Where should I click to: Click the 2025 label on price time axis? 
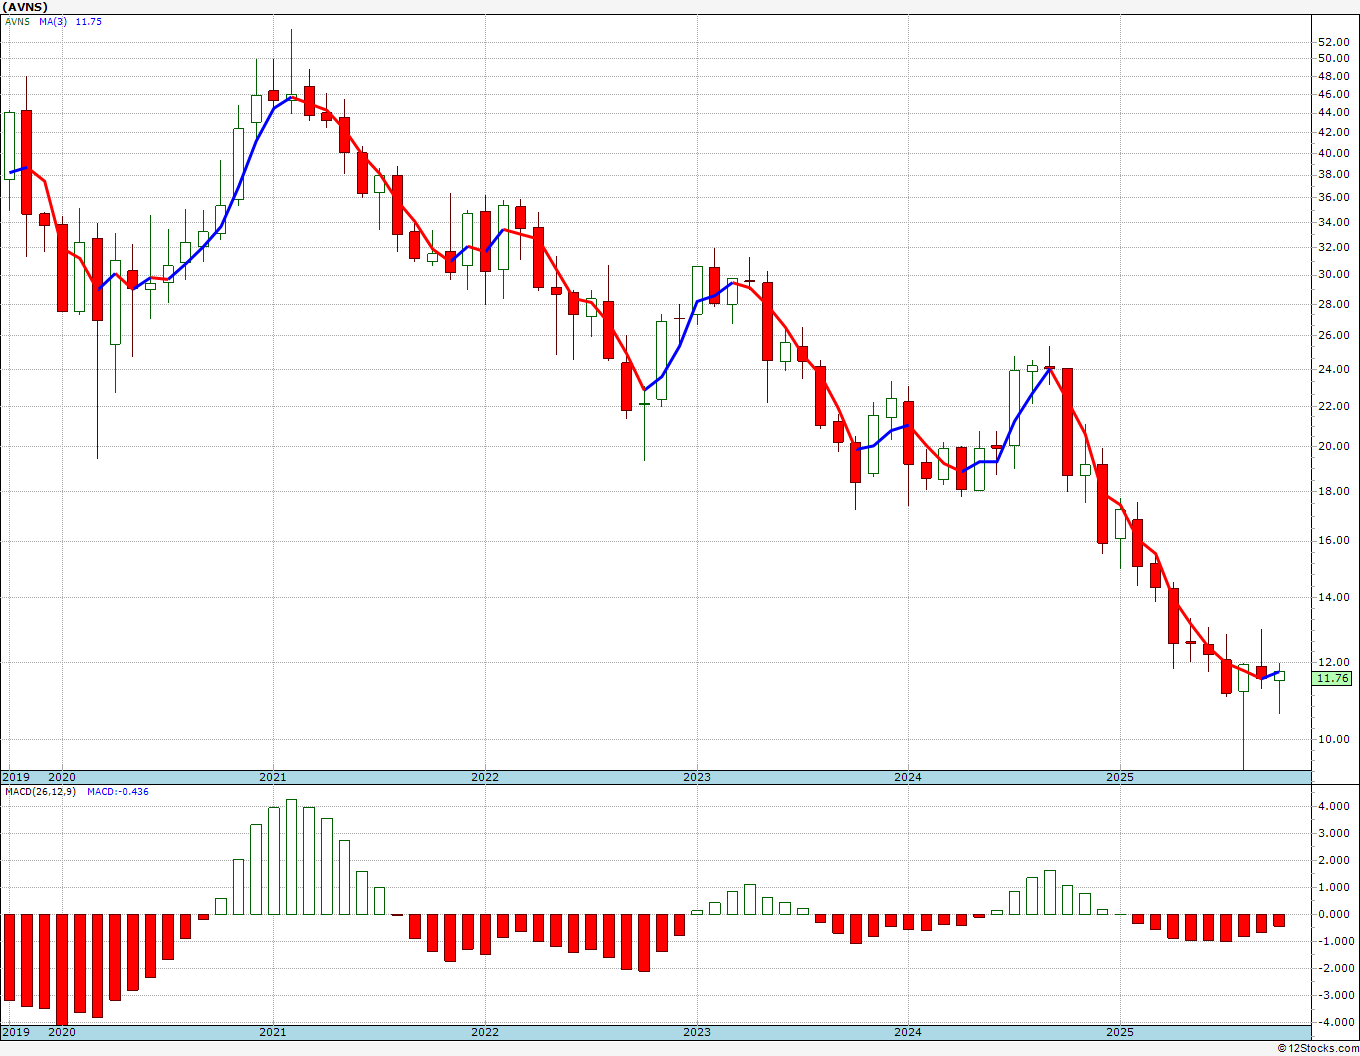coord(1120,777)
